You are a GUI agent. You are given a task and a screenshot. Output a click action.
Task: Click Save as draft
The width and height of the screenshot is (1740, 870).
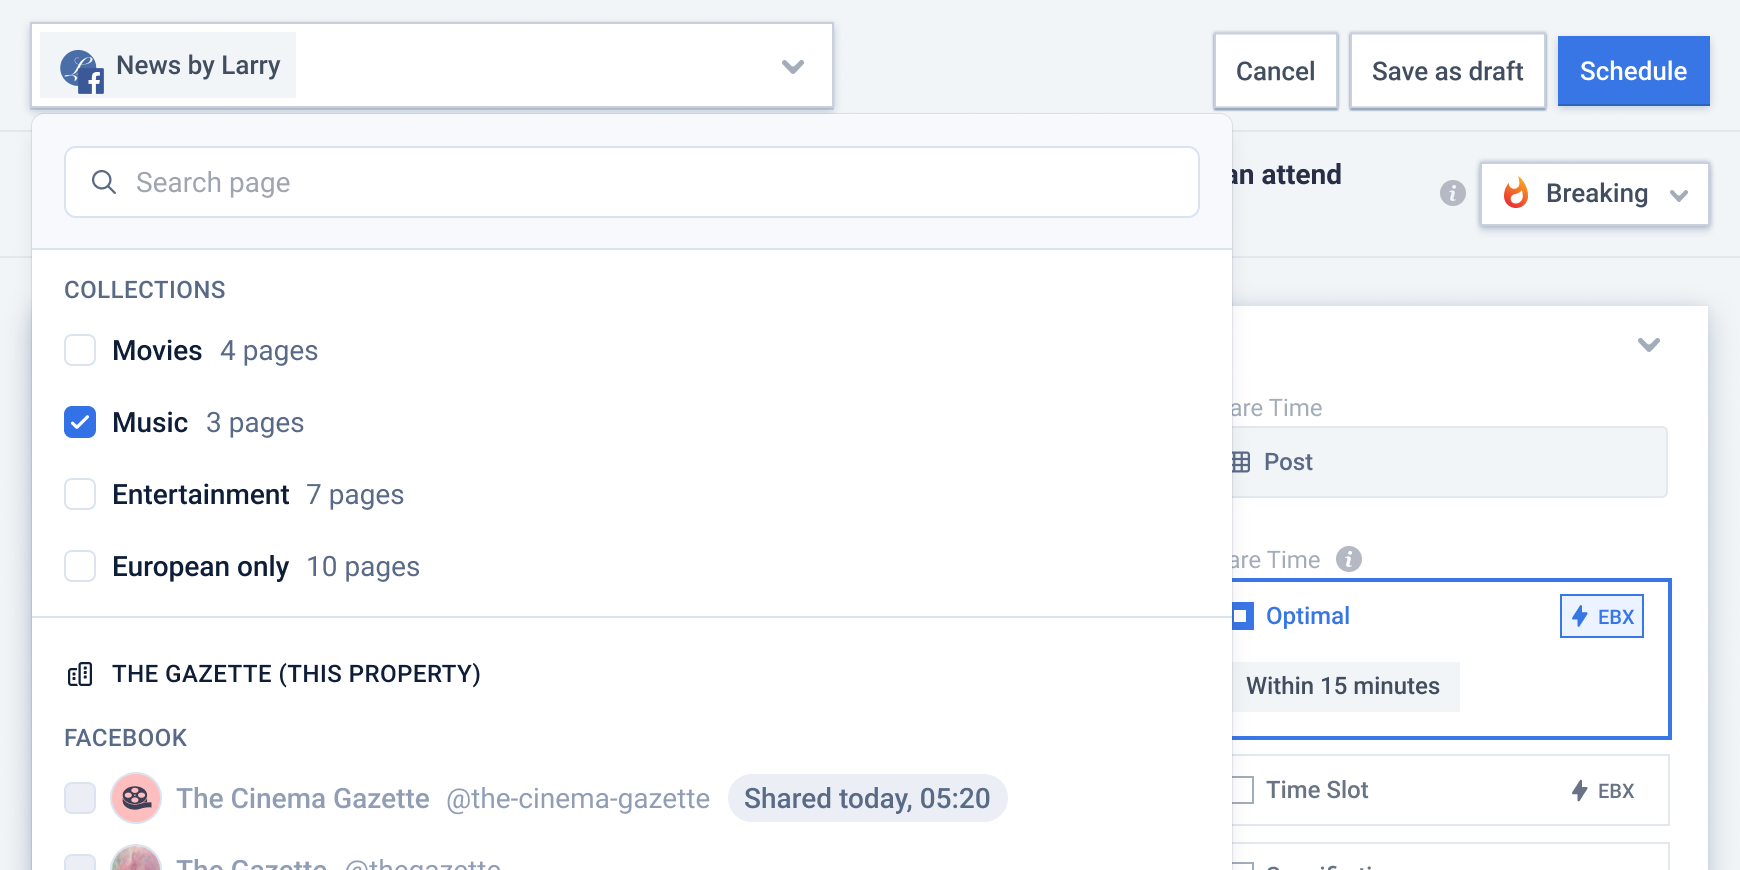click(1447, 71)
